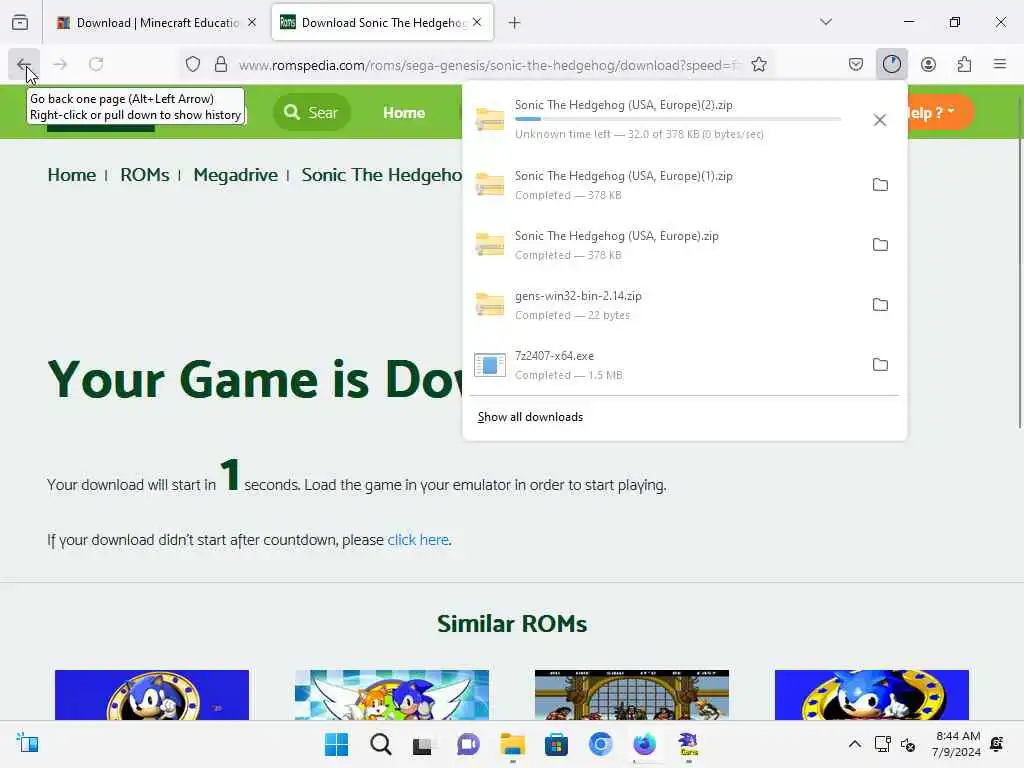Open Task View on the taskbar
The width and height of the screenshot is (1024, 768).
[x=423, y=744]
